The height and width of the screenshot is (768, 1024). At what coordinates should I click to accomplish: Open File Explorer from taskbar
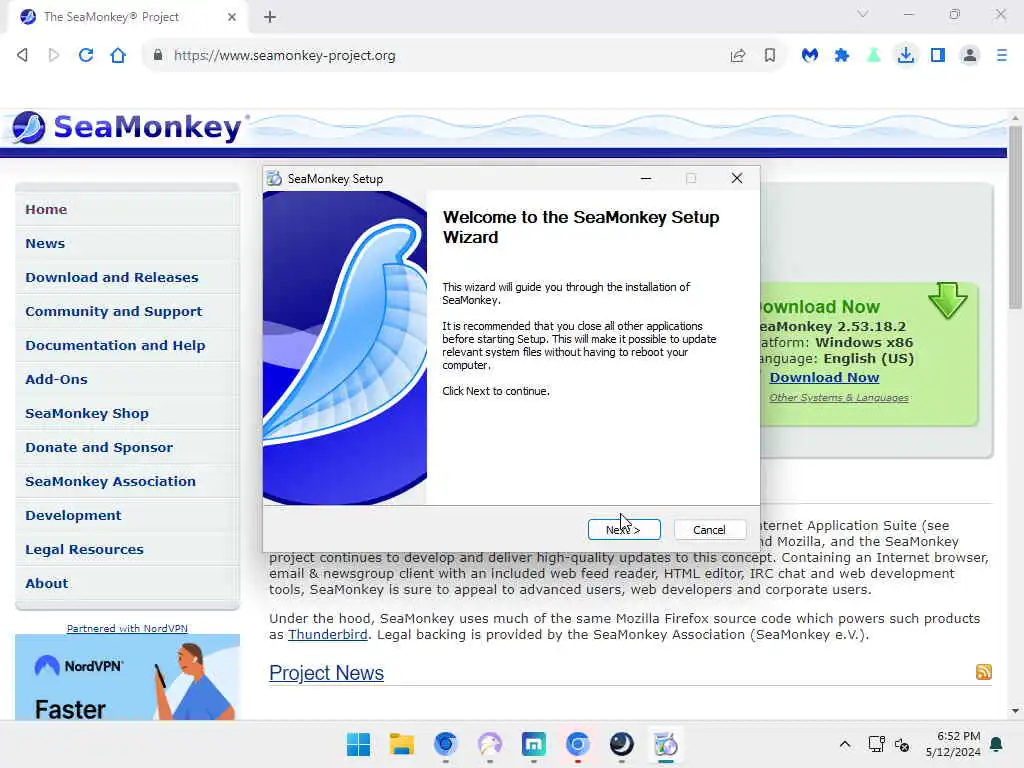pos(402,744)
